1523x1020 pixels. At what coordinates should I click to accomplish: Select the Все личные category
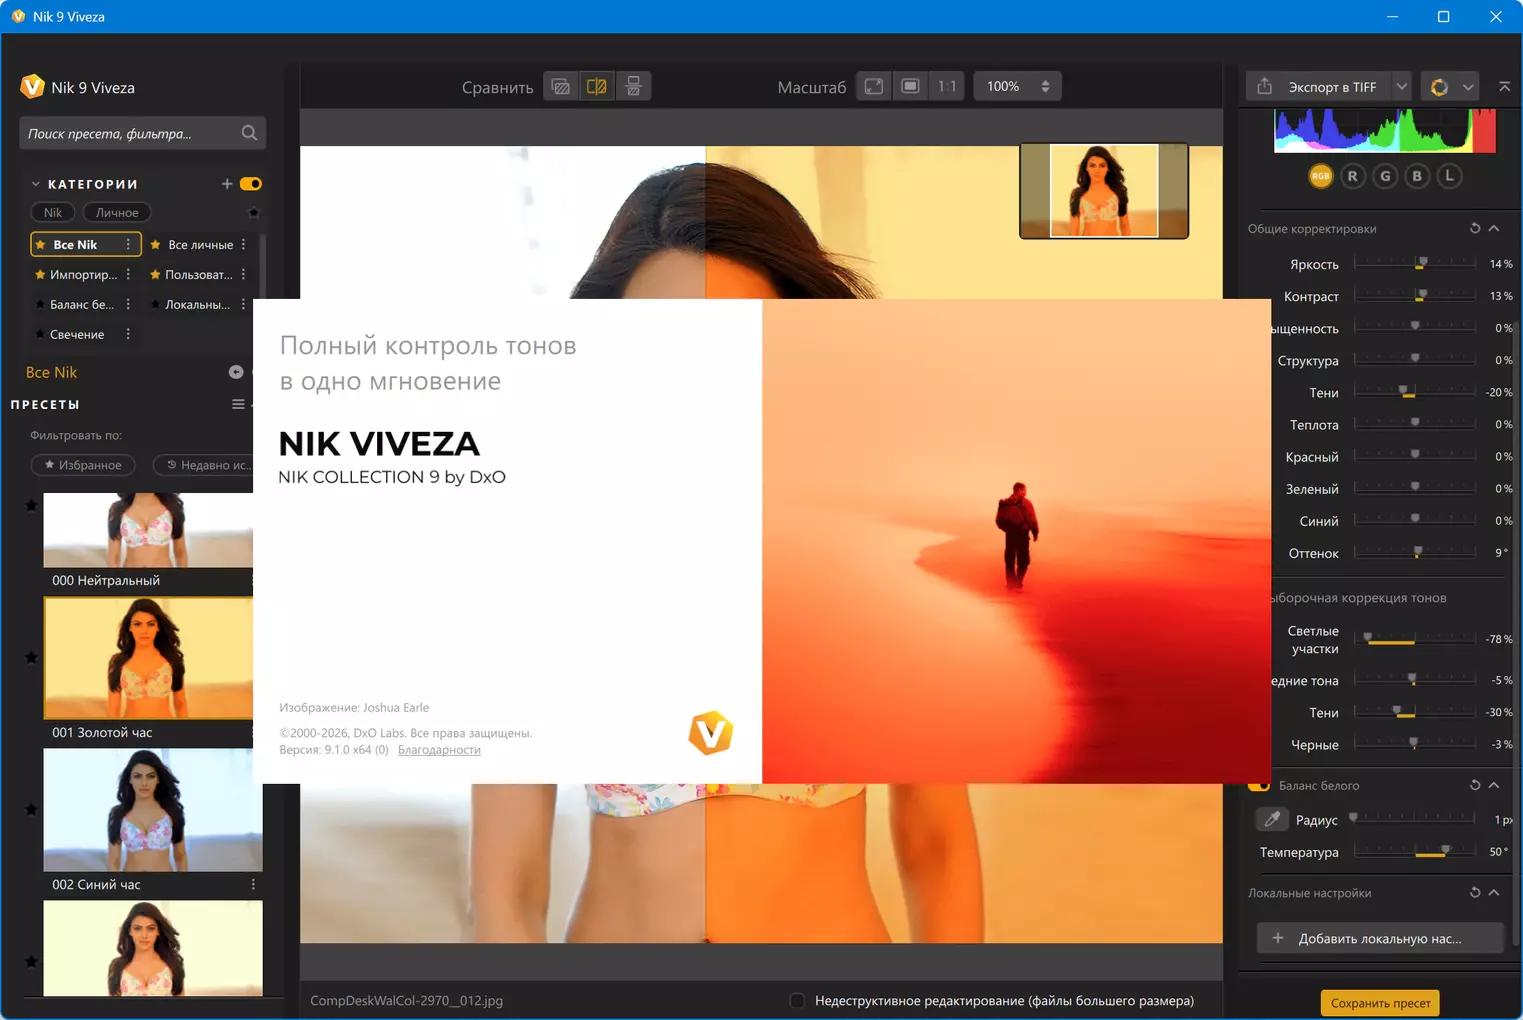200,245
